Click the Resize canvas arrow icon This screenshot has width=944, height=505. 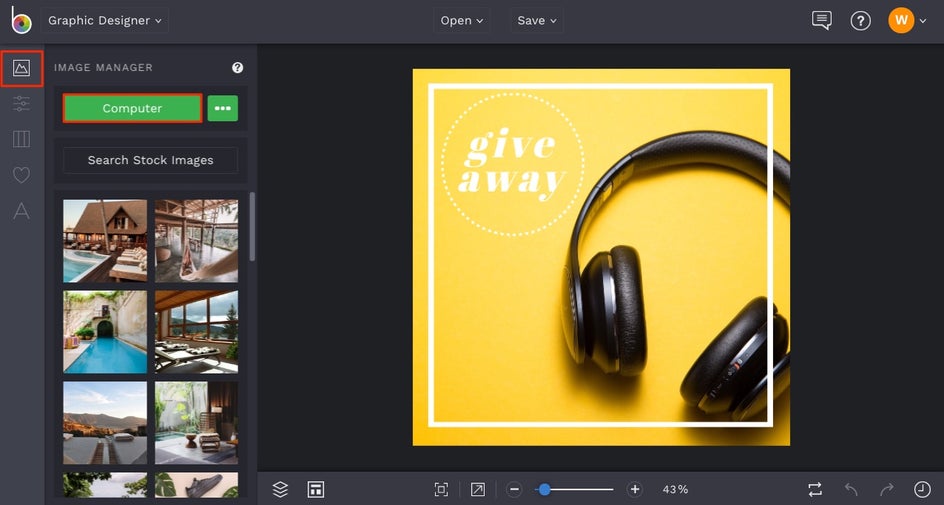[x=478, y=489]
